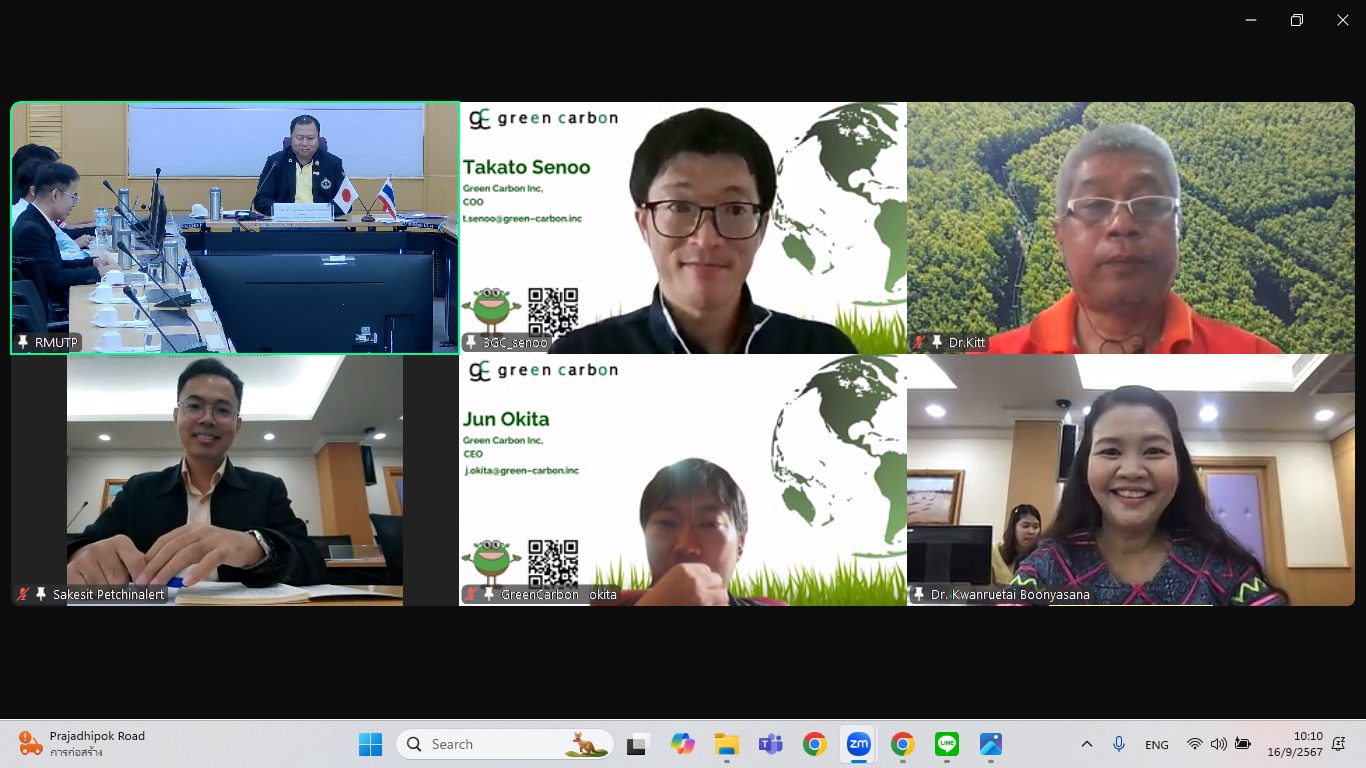Screen dimensions: 1366x768
Task: Open File Explorer from the taskbar
Action: point(726,744)
